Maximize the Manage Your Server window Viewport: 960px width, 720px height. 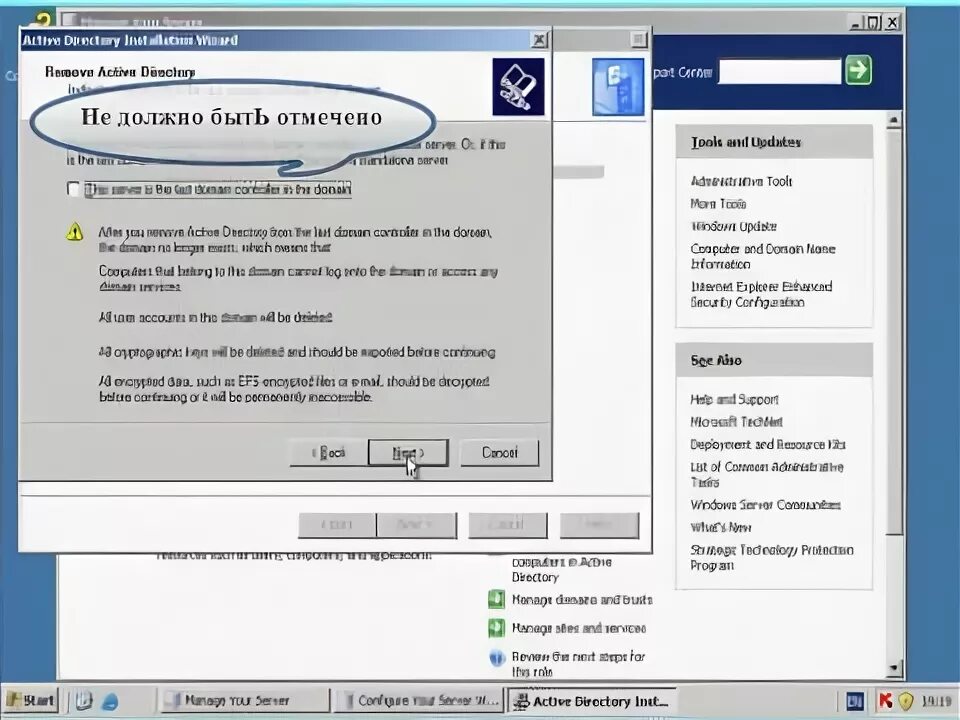pos(874,23)
